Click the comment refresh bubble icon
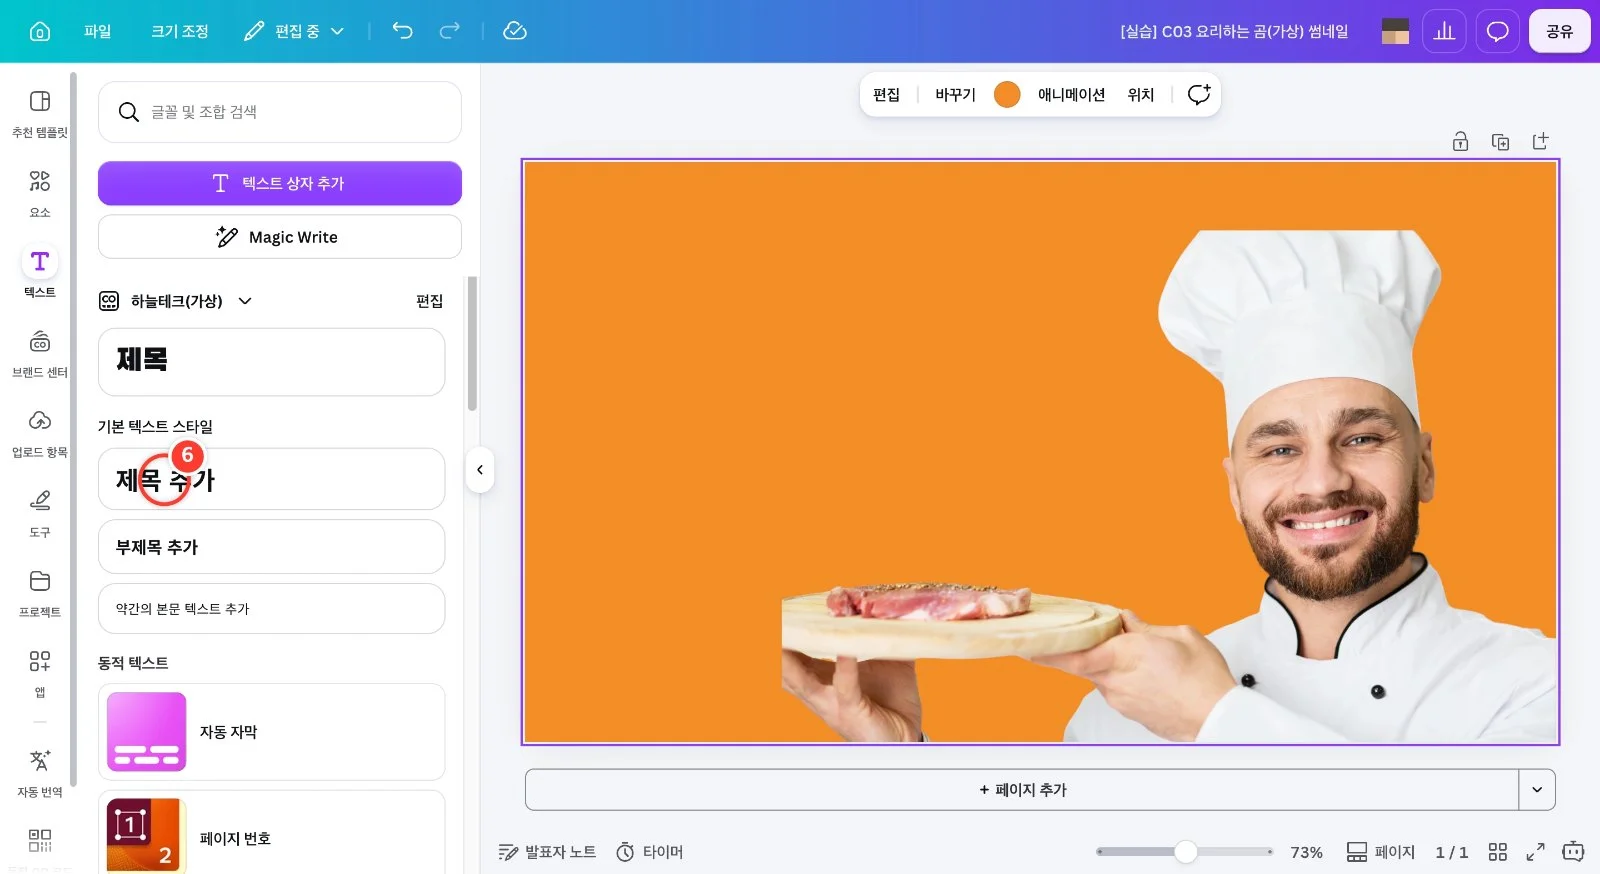Screen dimensions: 1600x874 pyautogui.click(x=1198, y=95)
